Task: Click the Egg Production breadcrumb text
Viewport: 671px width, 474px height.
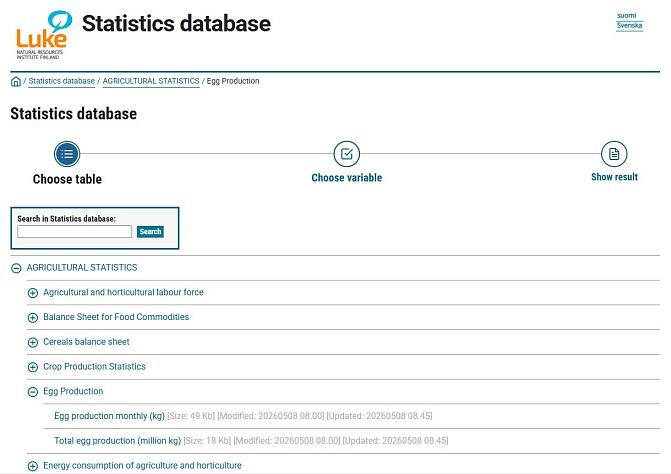Action: [233, 81]
